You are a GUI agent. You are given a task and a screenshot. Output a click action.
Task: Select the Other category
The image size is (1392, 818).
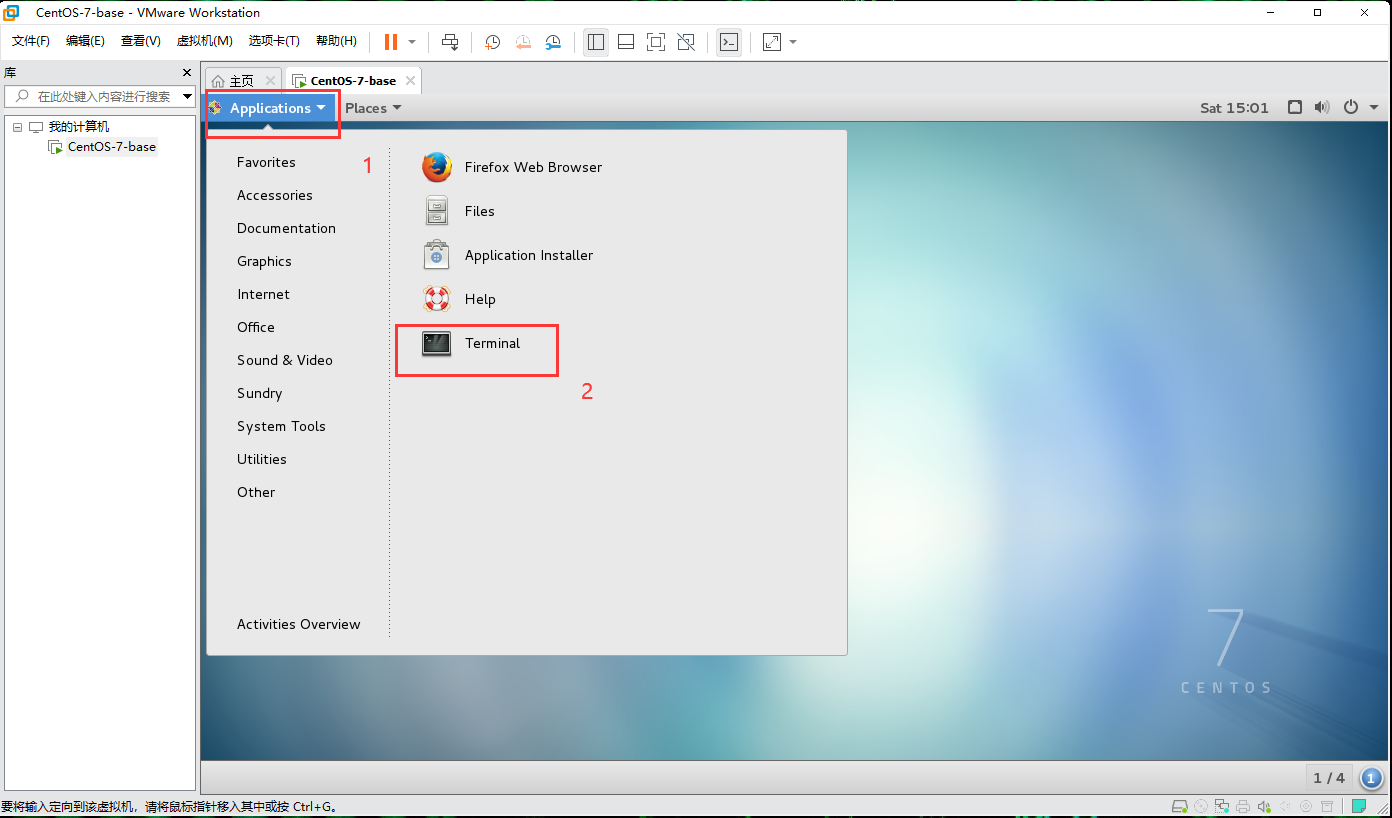point(256,492)
